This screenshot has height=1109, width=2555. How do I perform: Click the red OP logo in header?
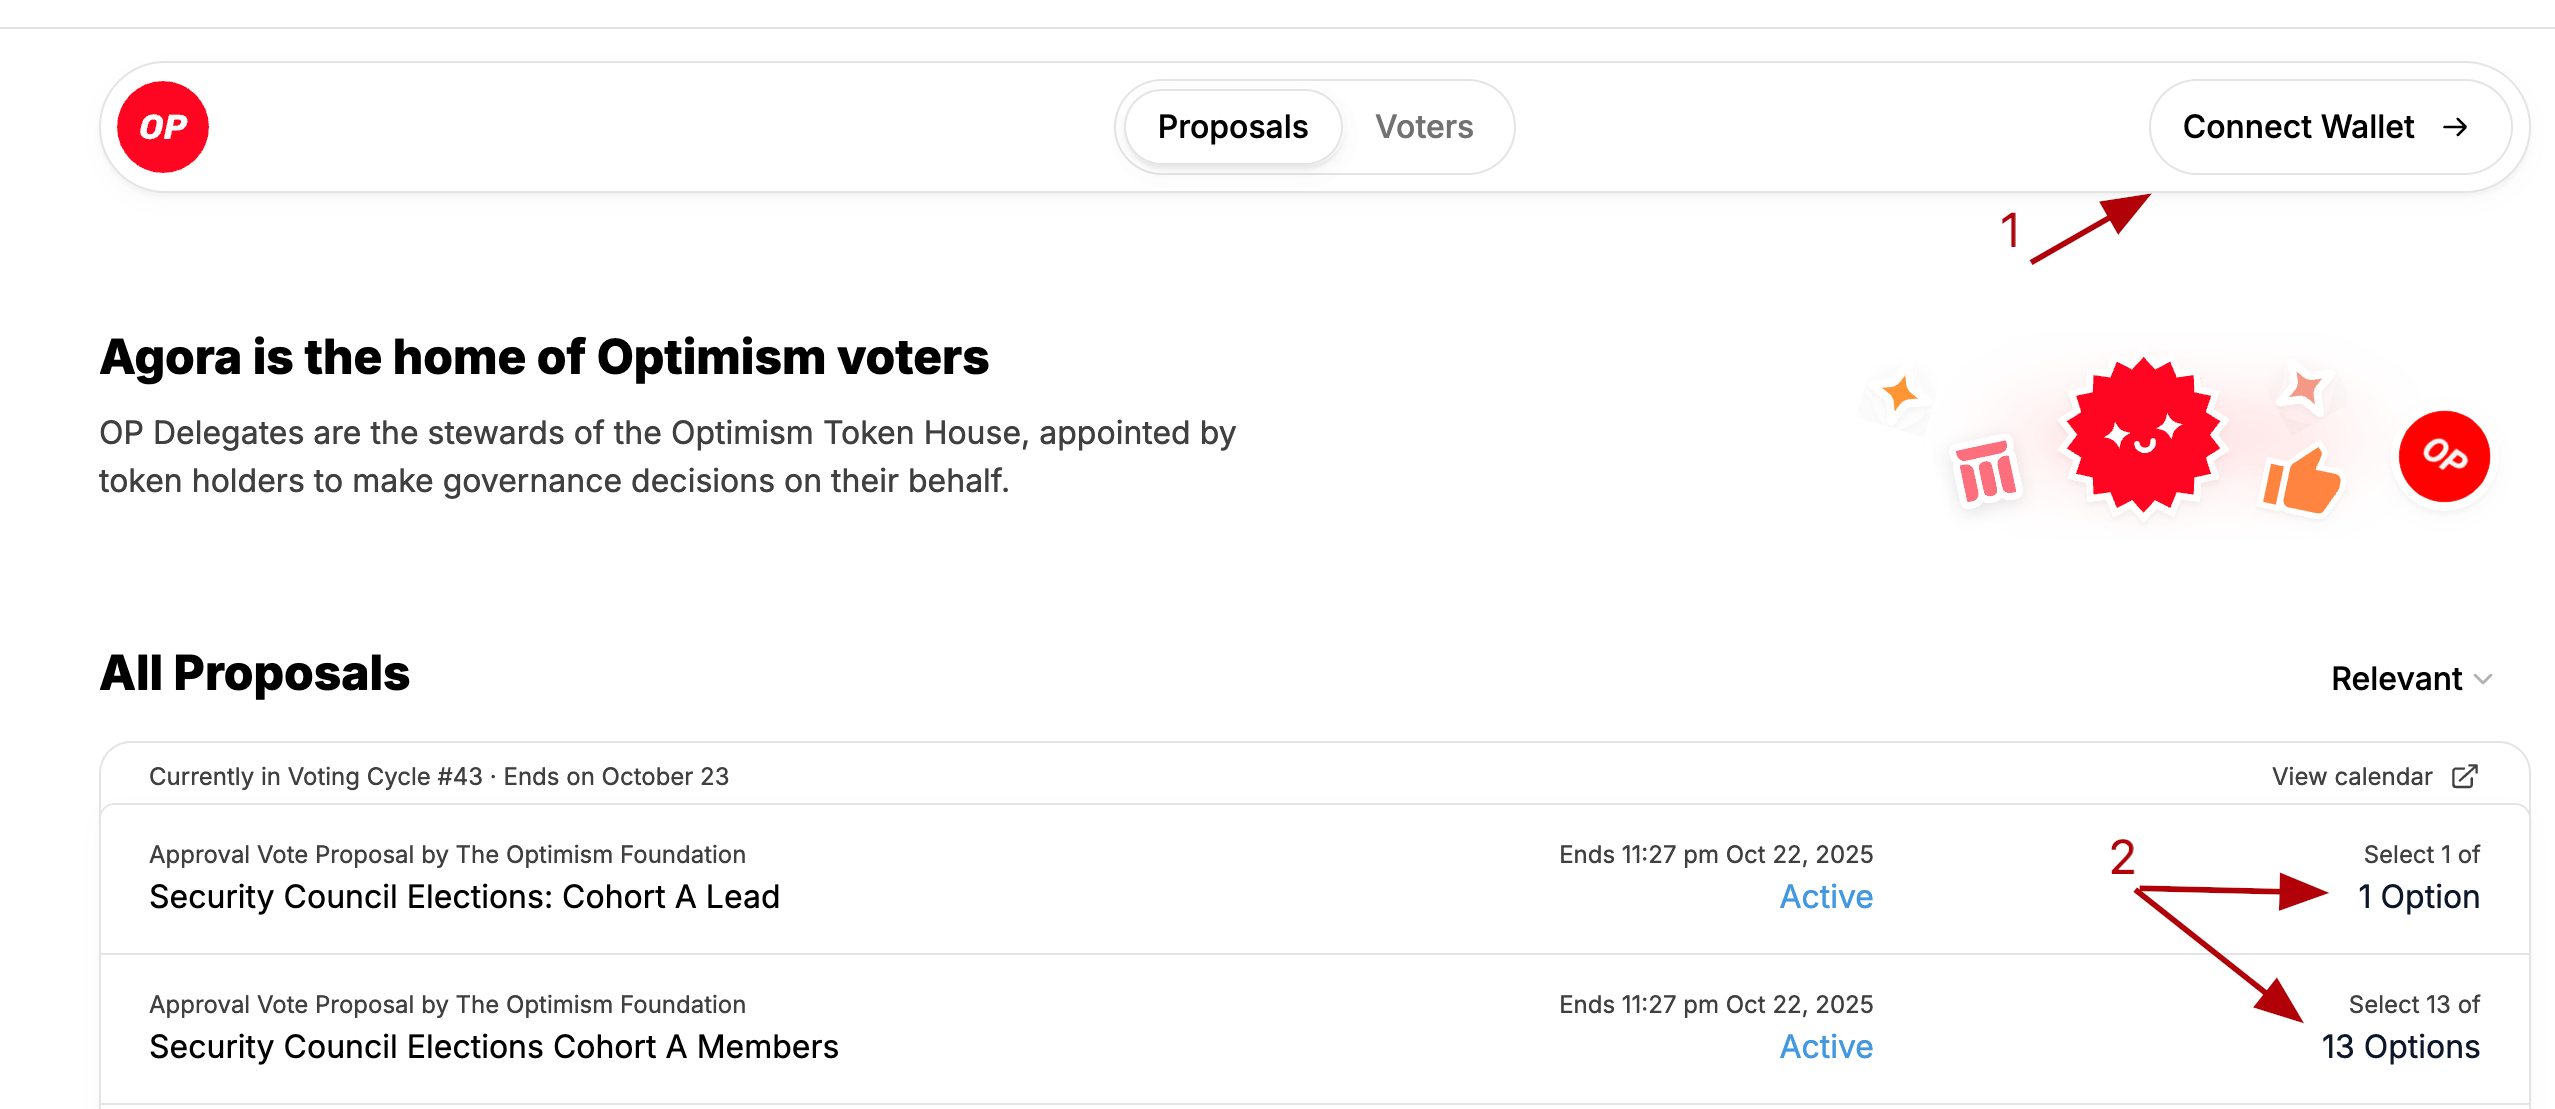click(x=163, y=127)
